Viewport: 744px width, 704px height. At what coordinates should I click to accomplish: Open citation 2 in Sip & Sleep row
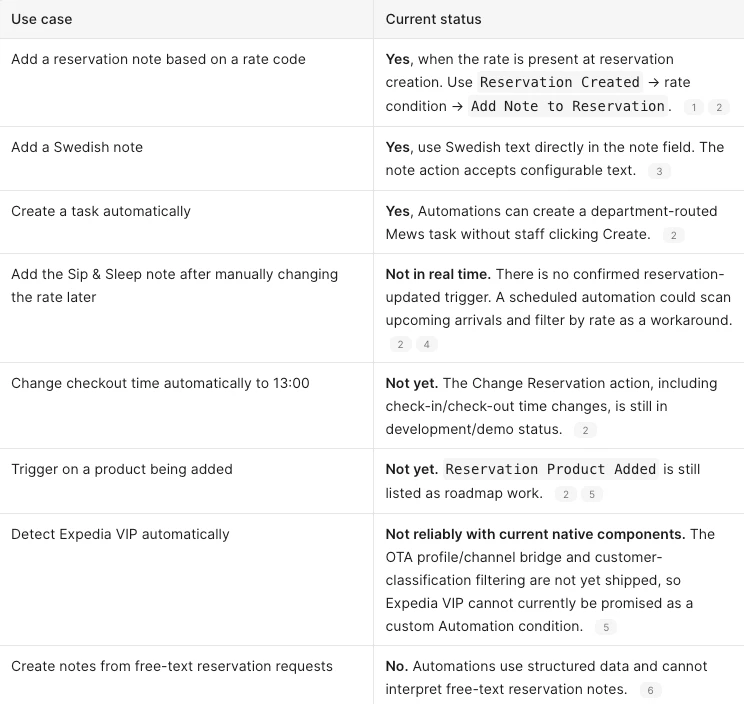pyautogui.click(x=400, y=344)
